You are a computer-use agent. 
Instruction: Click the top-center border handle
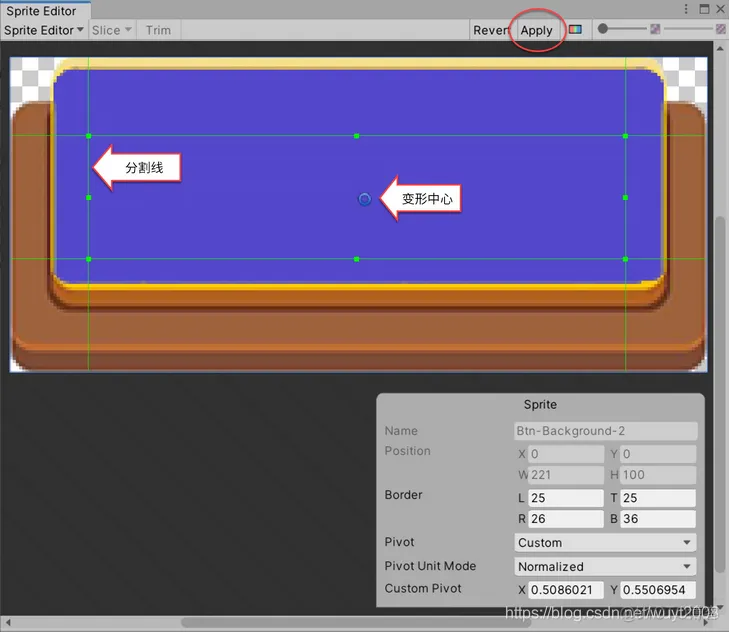pyautogui.click(x=357, y=136)
